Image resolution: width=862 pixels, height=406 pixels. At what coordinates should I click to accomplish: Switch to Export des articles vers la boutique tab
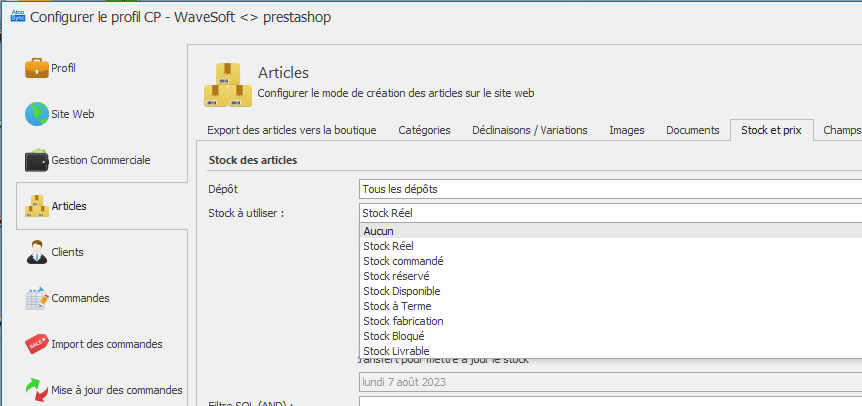tap(291, 130)
